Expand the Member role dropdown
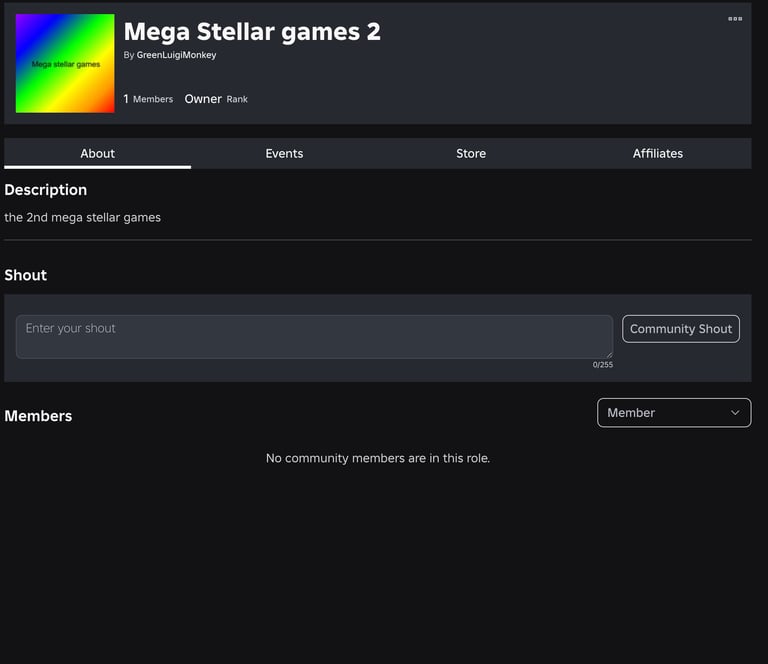768x664 pixels. (x=674, y=413)
